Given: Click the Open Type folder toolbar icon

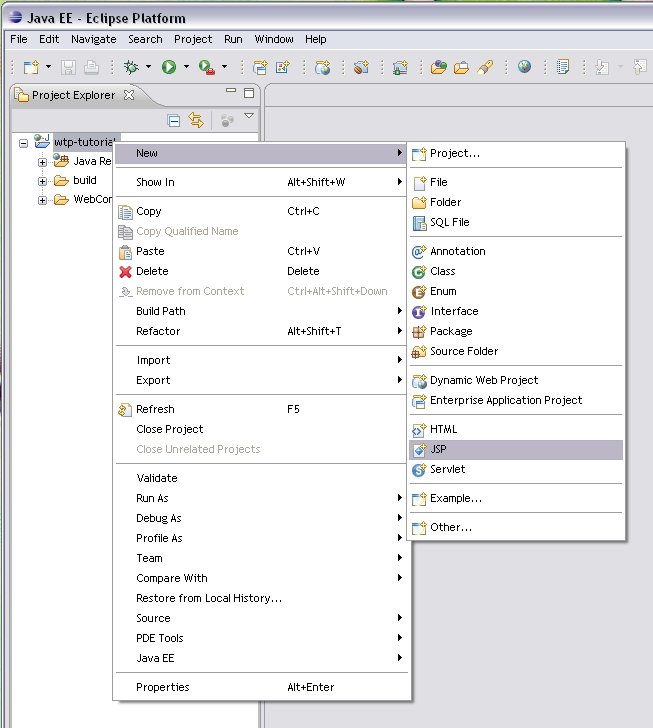Looking at the screenshot, I should pyautogui.click(x=438, y=67).
